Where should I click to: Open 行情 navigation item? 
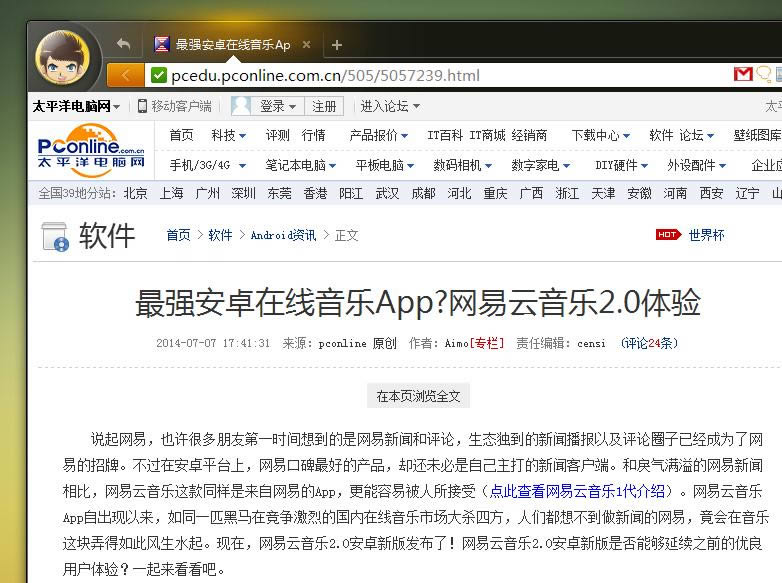(x=313, y=135)
